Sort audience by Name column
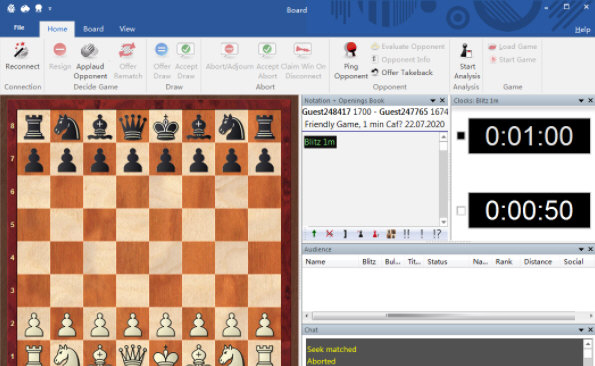 point(315,262)
